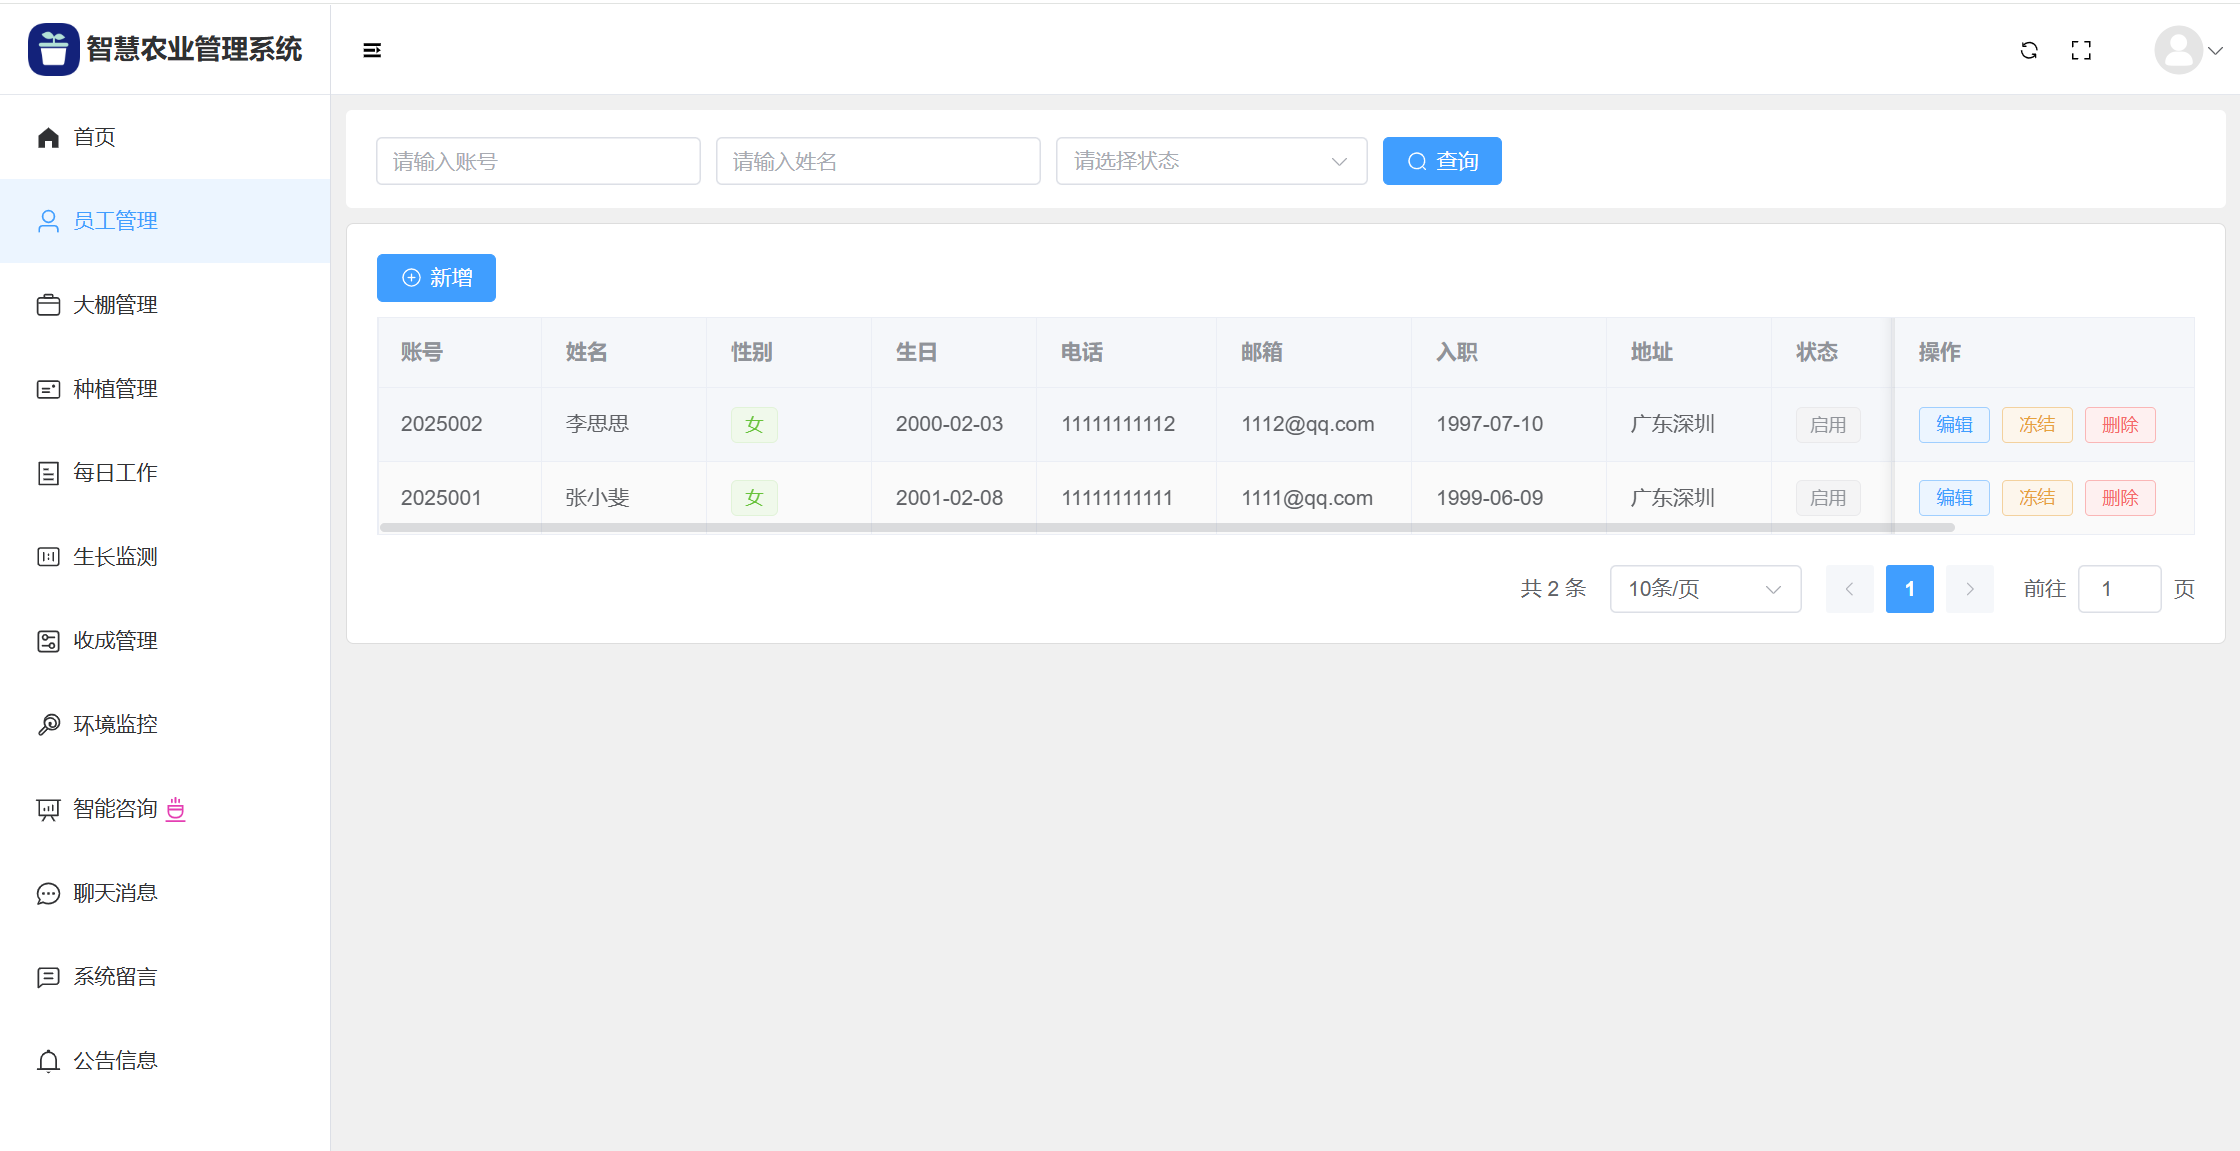The image size is (2240, 1151).
Task: Click the 新增 add button
Action: [x=436, y=278]
